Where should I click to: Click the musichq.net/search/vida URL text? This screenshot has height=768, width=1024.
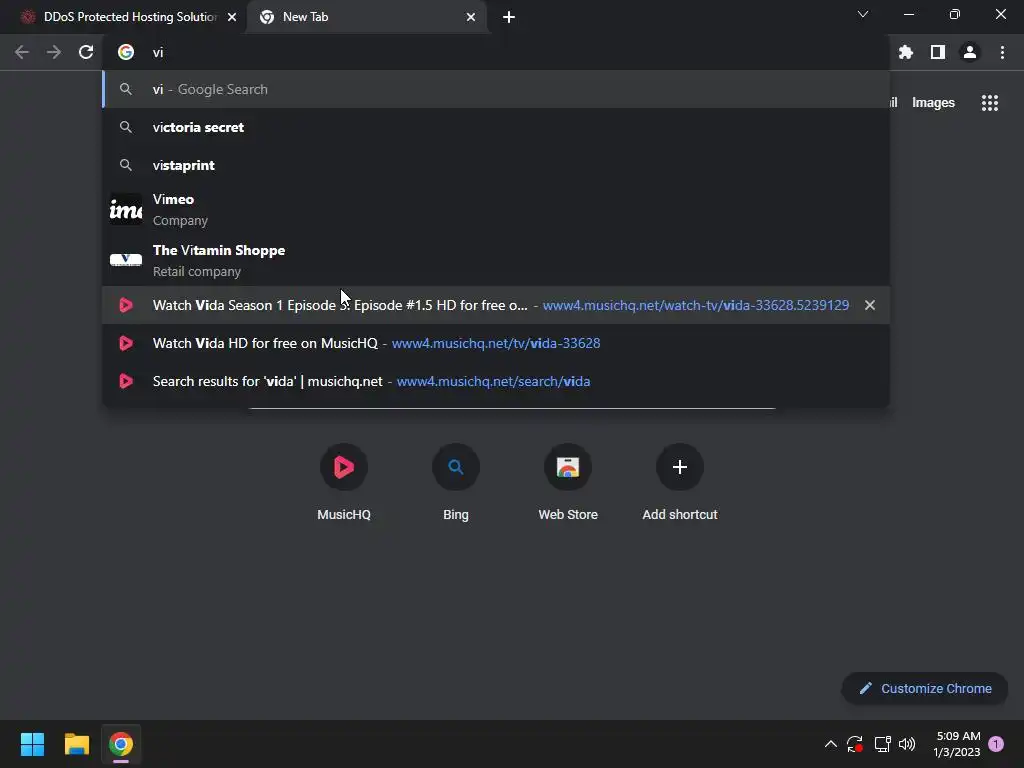tap(493, 381)
